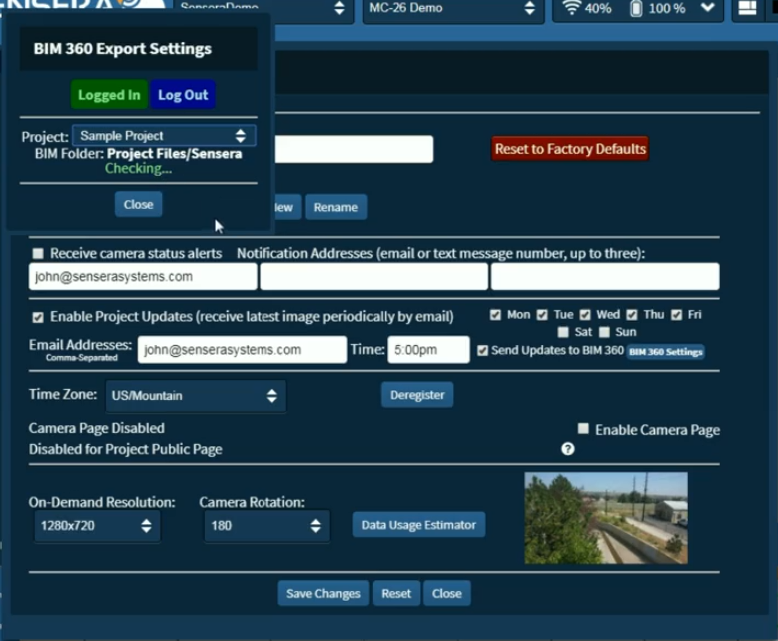
Task: Toggle Receive camera status alerts checkbox
Action: pos(38,254)
